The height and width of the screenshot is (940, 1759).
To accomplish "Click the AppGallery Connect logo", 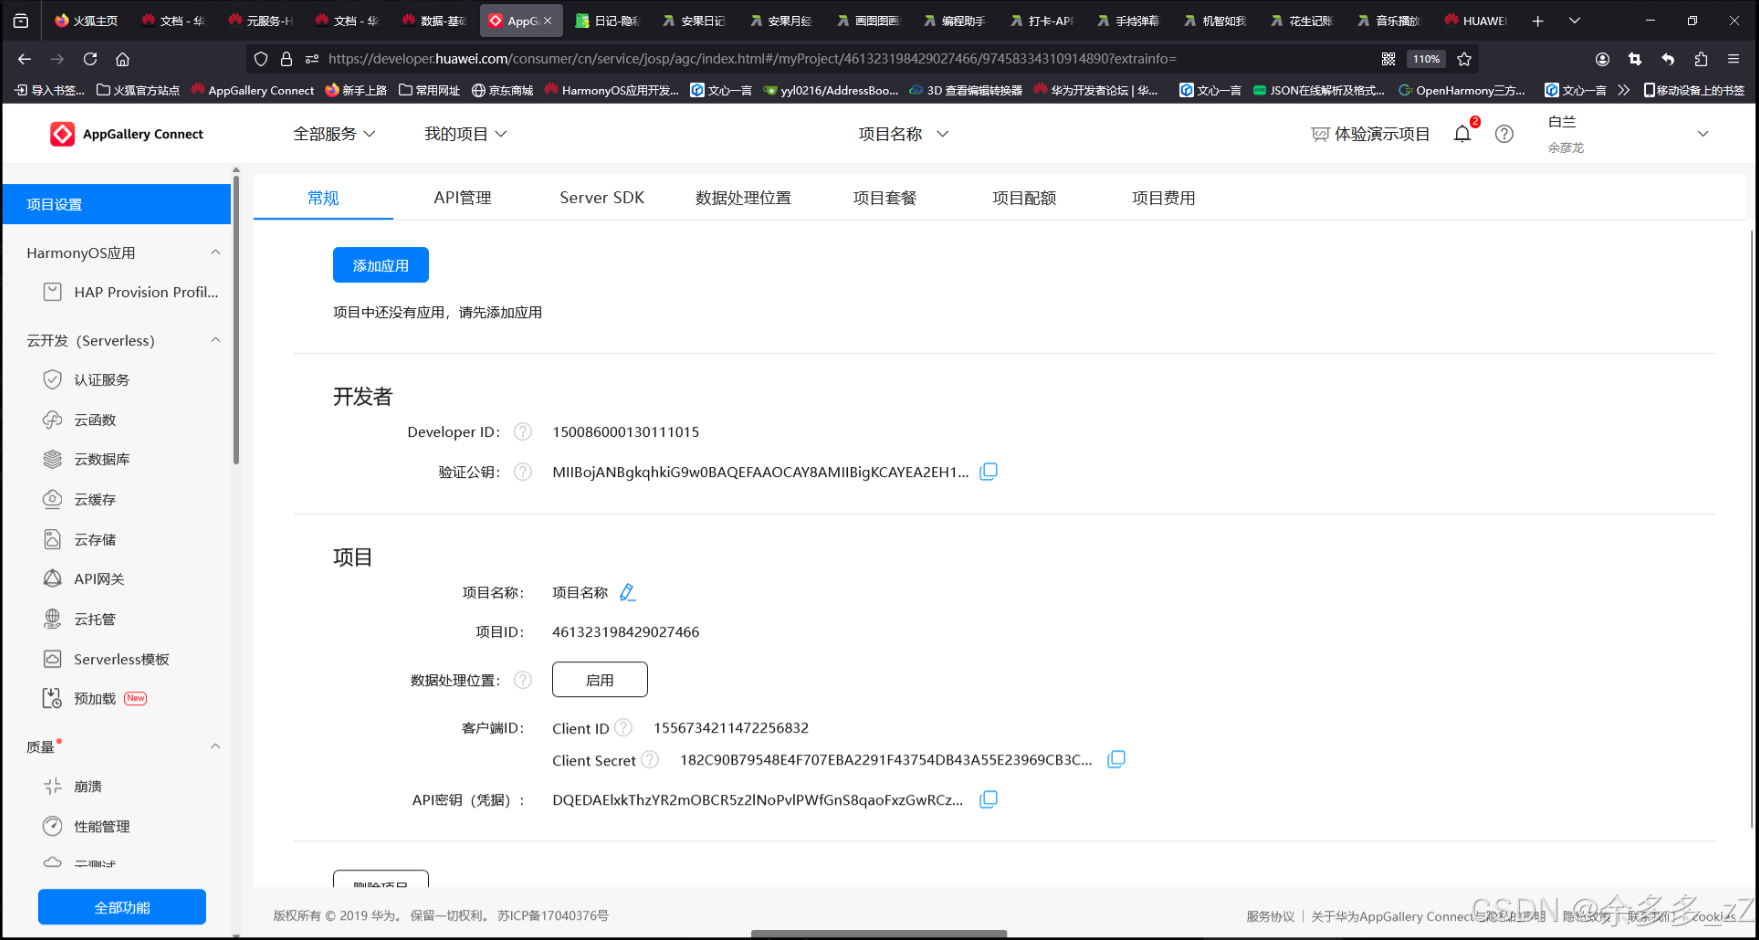I will [x=127, y=134].
